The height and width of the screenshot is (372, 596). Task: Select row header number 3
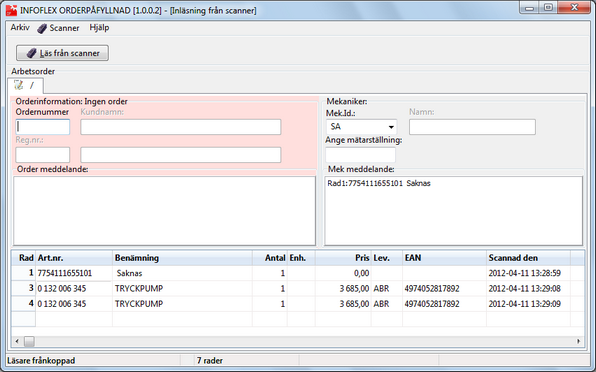[24, 288]
